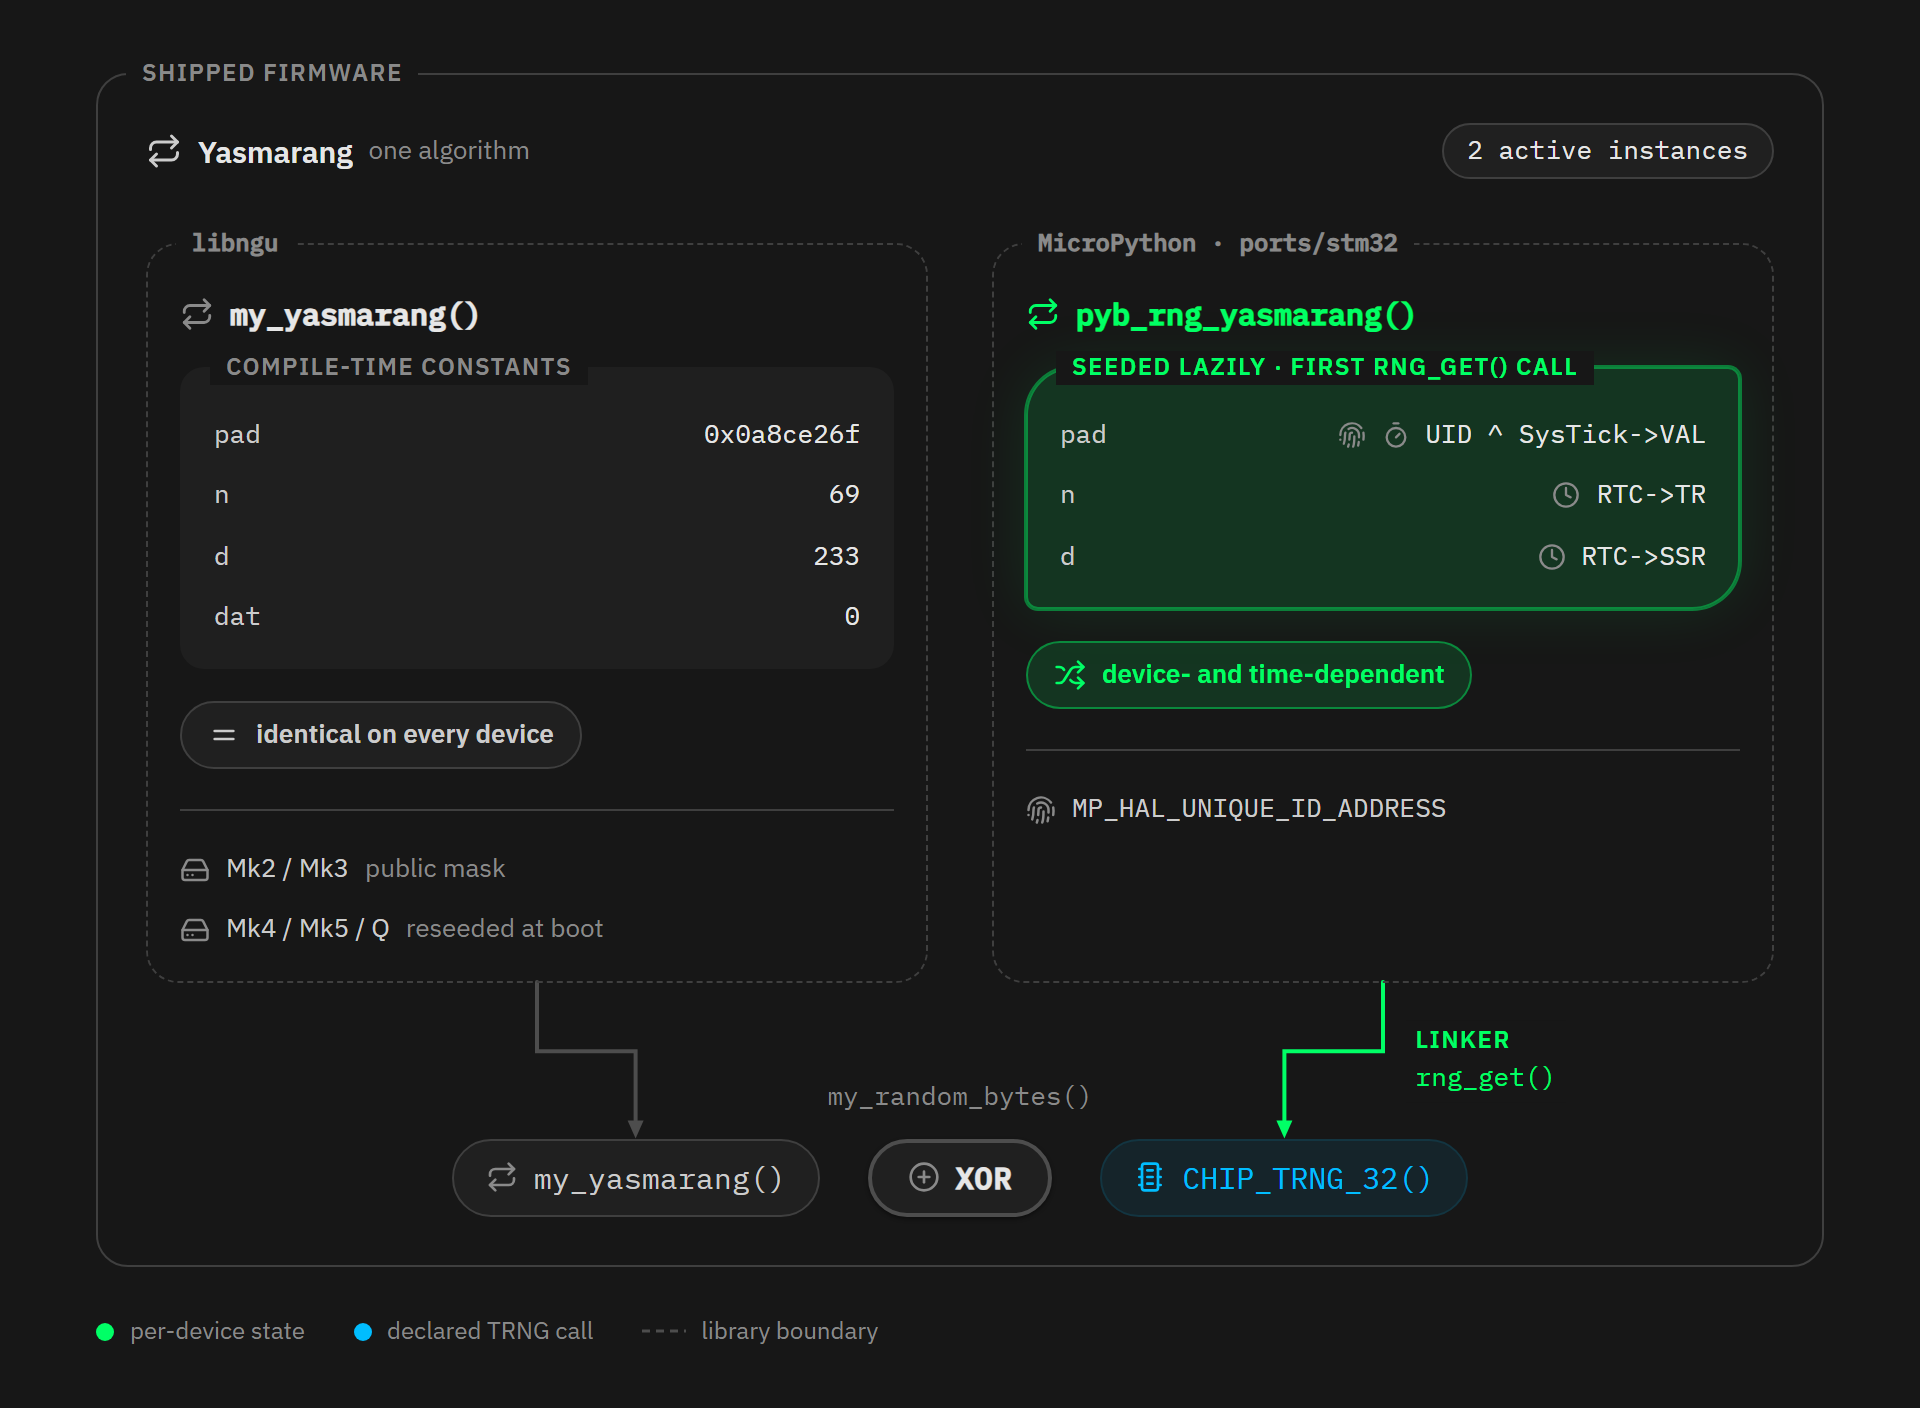1920x1408 pixels.
Task: Click the n value 69
Action: point(844,495)
